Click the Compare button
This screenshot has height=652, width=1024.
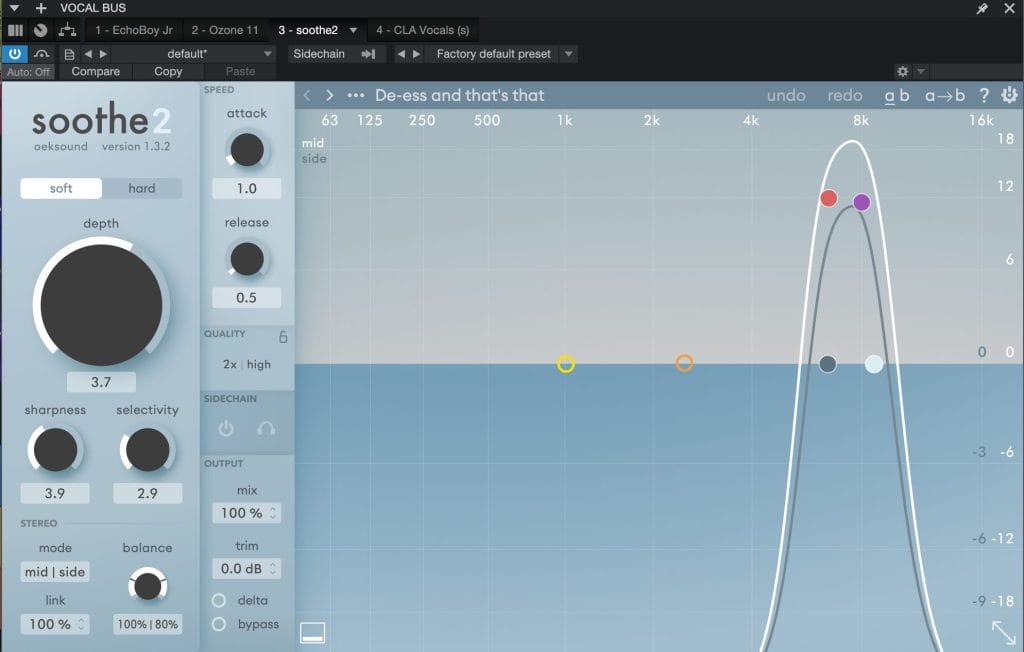coord(96,72)
